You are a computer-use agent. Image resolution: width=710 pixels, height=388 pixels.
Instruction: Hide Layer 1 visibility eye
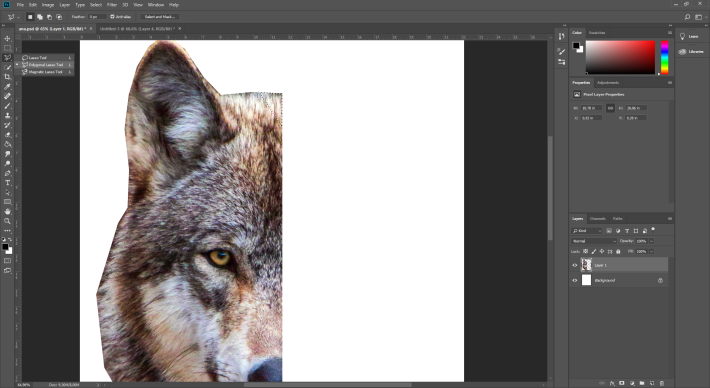[575, 265]
